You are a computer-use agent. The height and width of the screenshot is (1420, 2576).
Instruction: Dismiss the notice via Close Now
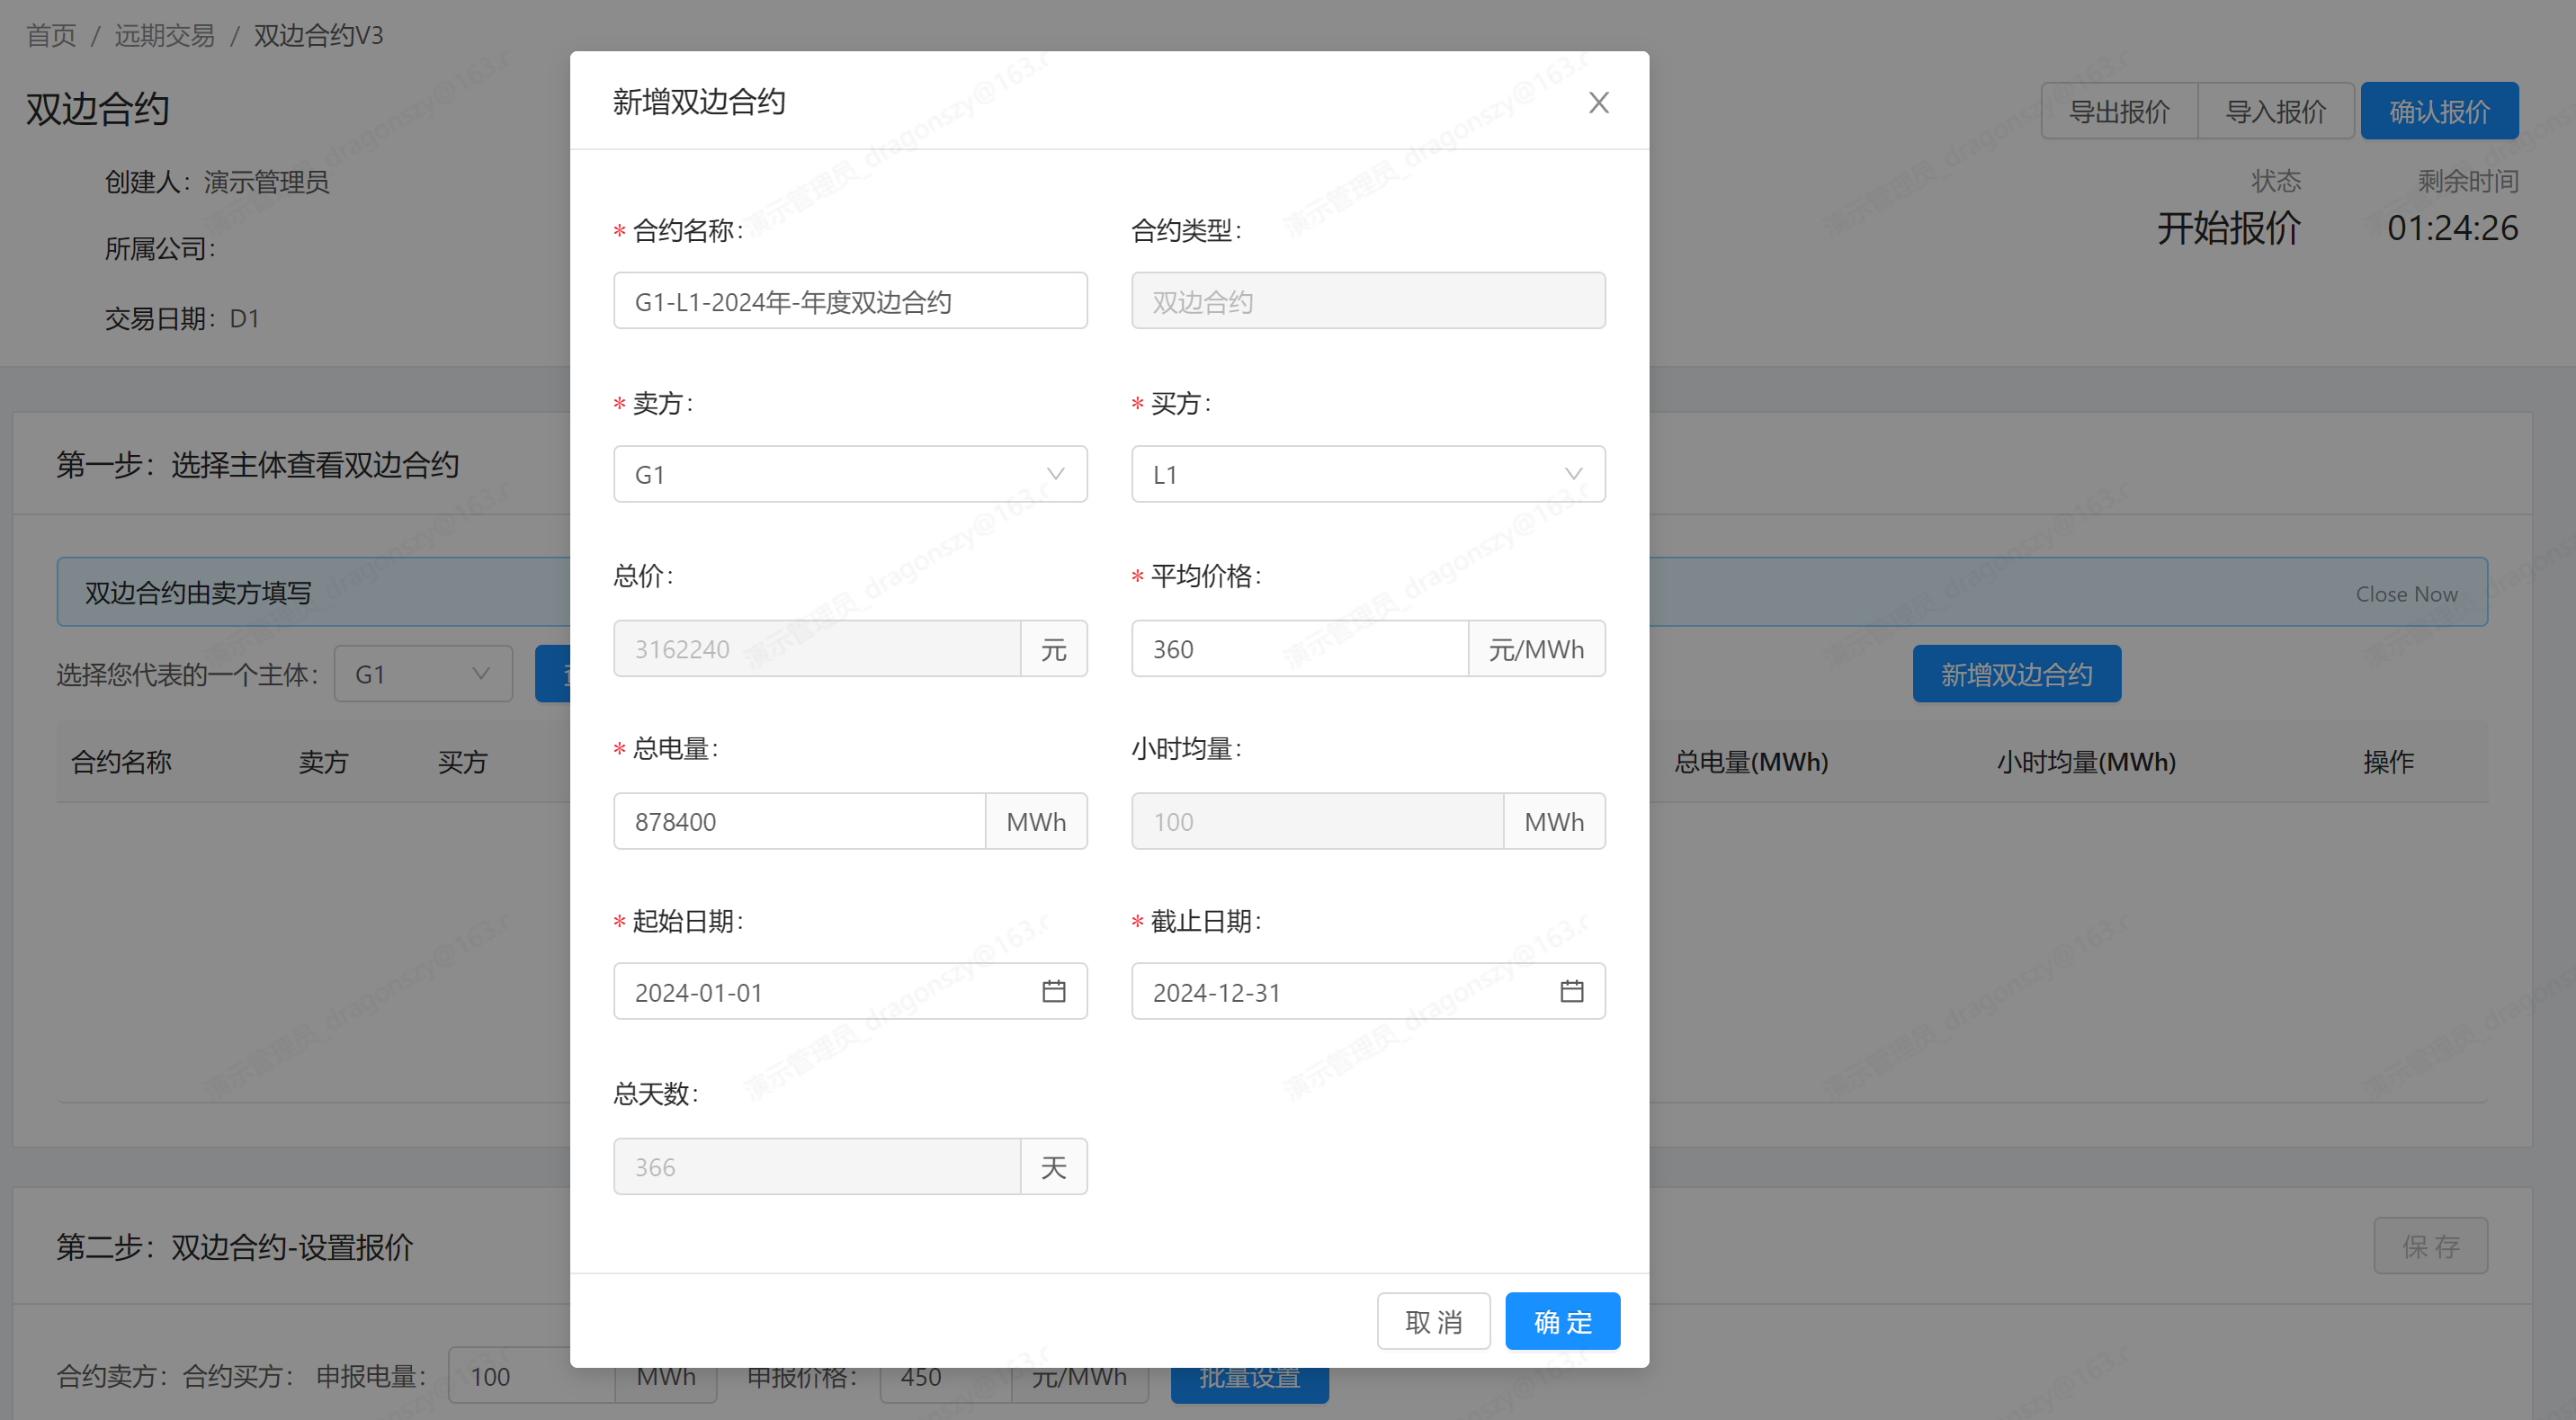(x=2406, y=593)
